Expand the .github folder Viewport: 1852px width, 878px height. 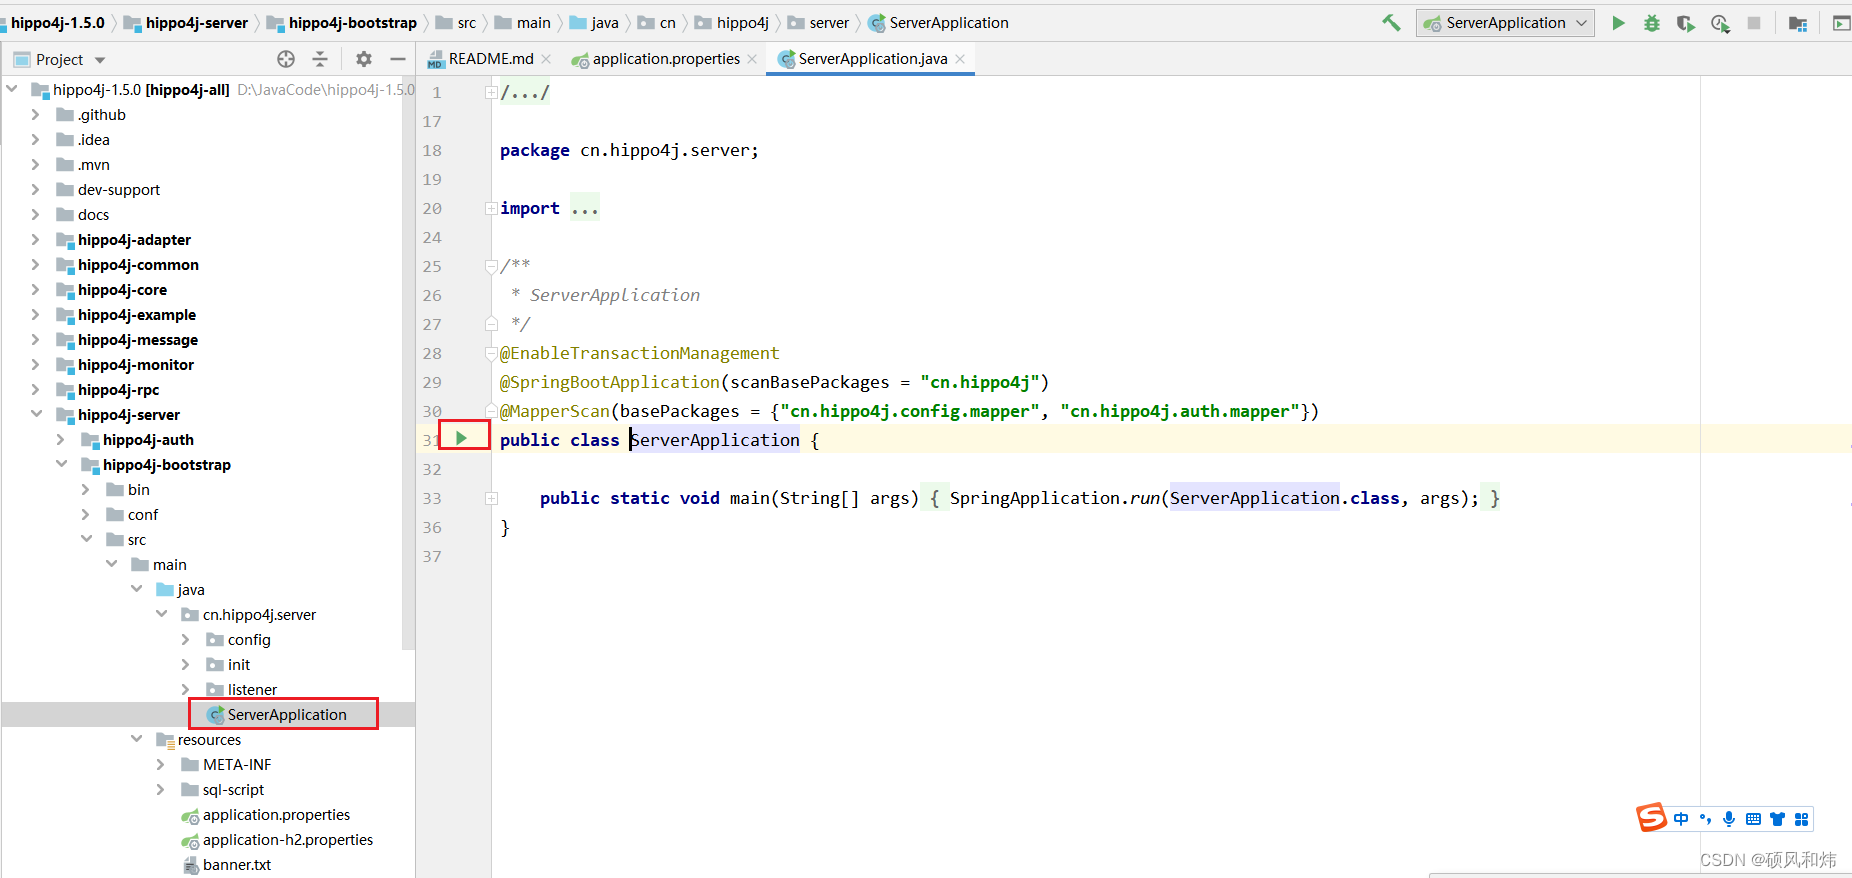point(36,115)
